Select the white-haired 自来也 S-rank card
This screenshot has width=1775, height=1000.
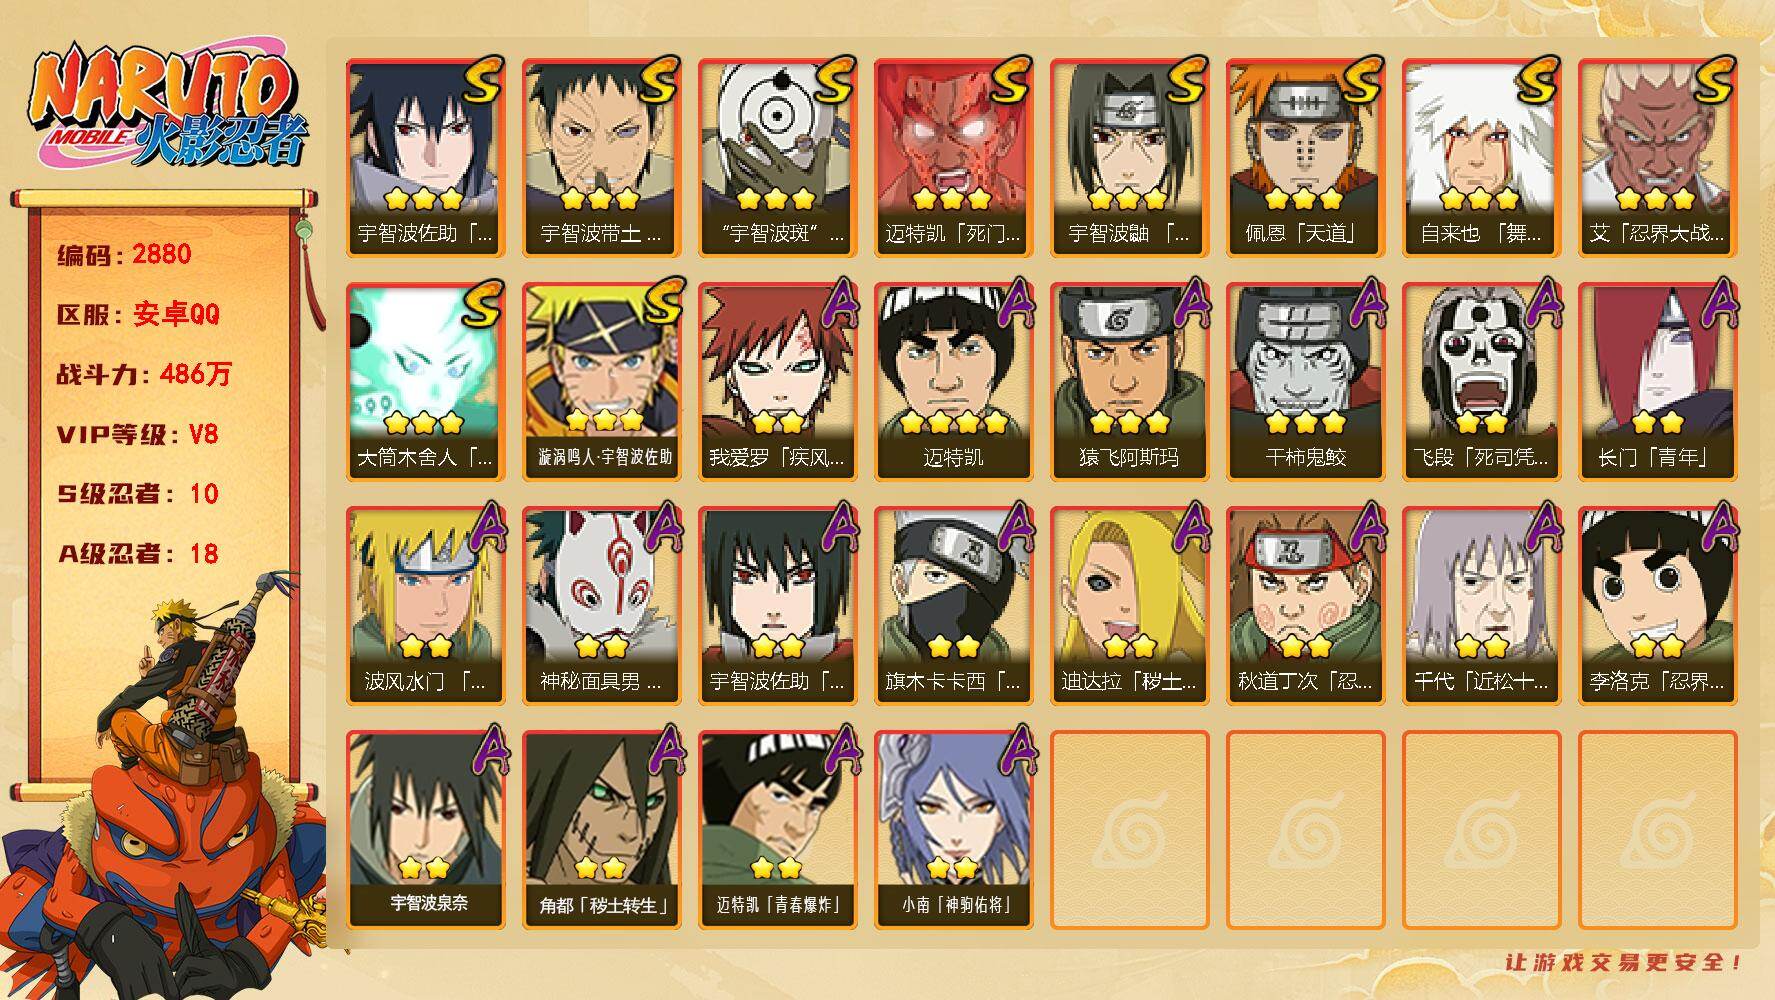pyautogui.click(x=1481, y=158)
